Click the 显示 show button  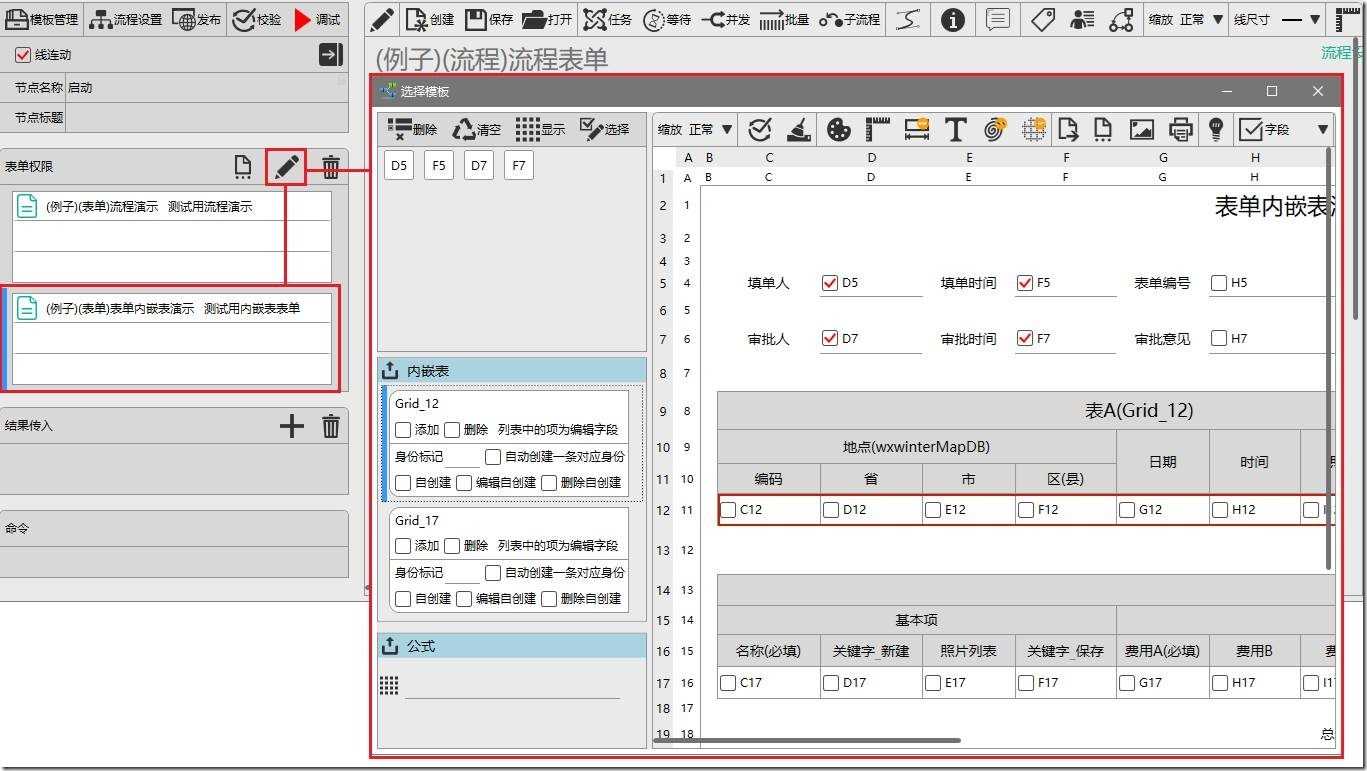pyautogui.click(x=541, y=129)
